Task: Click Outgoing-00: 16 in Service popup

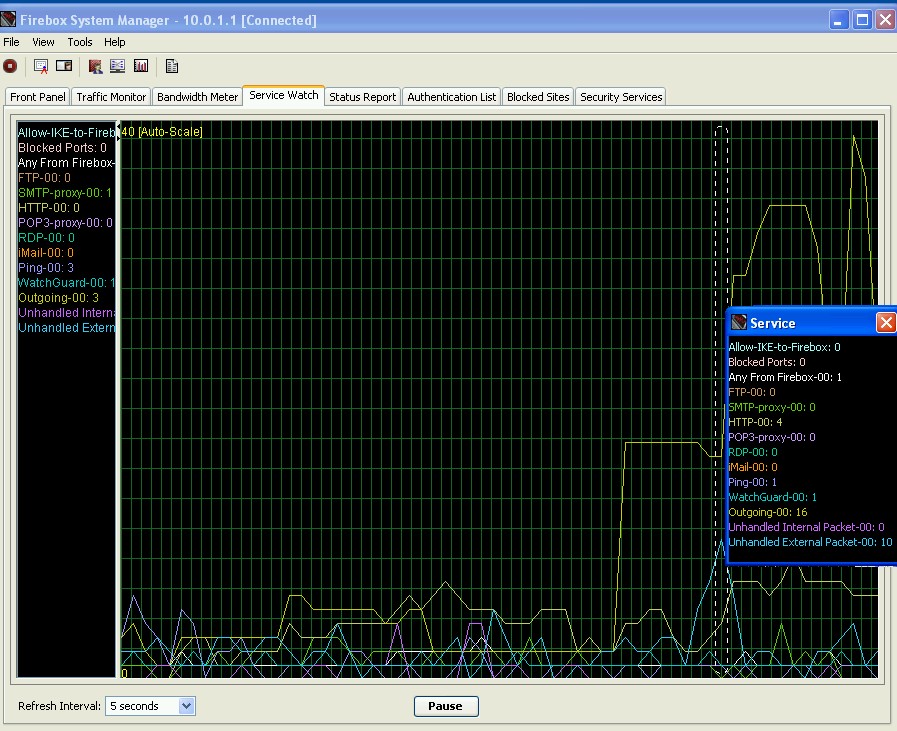Action: pos(768,512)
